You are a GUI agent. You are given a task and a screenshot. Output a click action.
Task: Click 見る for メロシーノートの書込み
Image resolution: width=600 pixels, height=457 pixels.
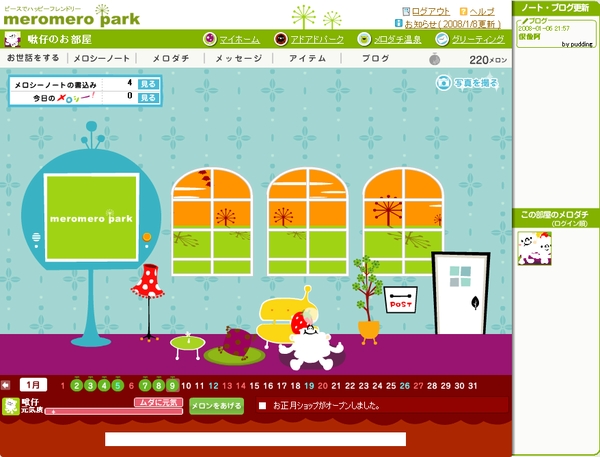pyautogui.click(x=148, y=84)
